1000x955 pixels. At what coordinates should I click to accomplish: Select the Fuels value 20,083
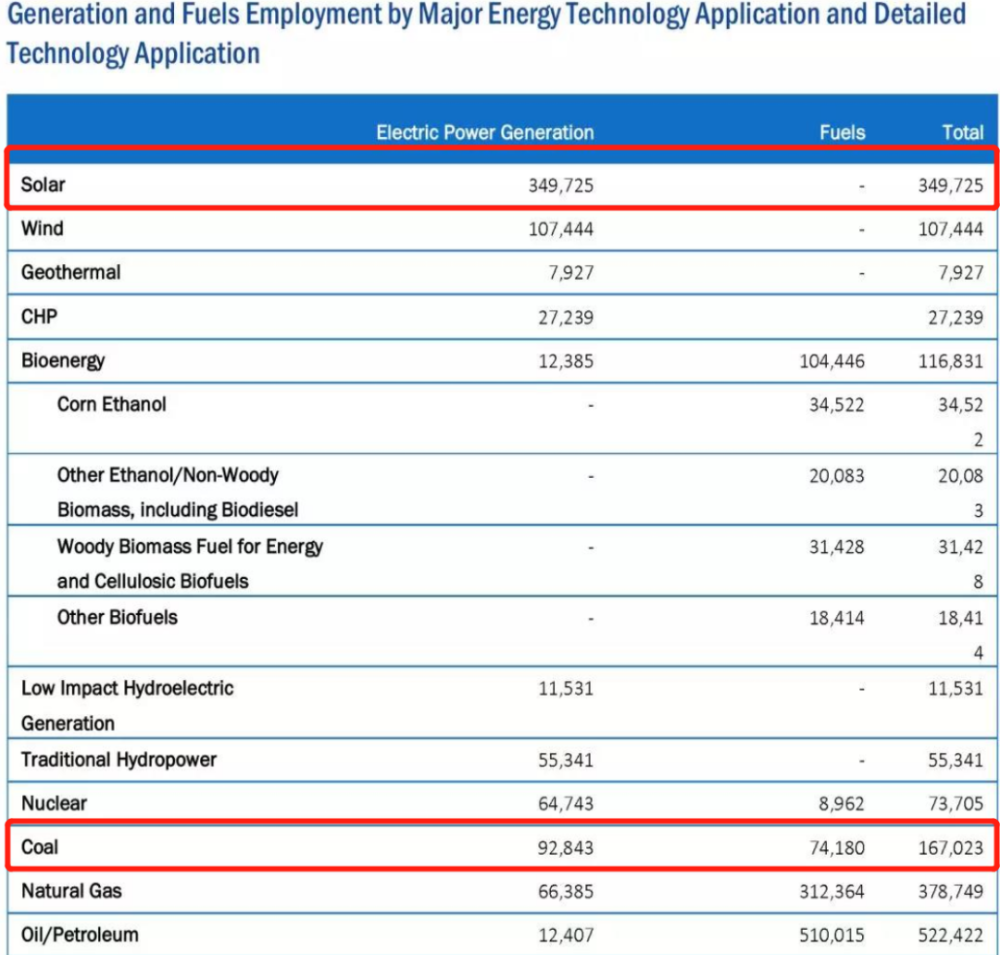pyautogui.click(x=837, y=476)
